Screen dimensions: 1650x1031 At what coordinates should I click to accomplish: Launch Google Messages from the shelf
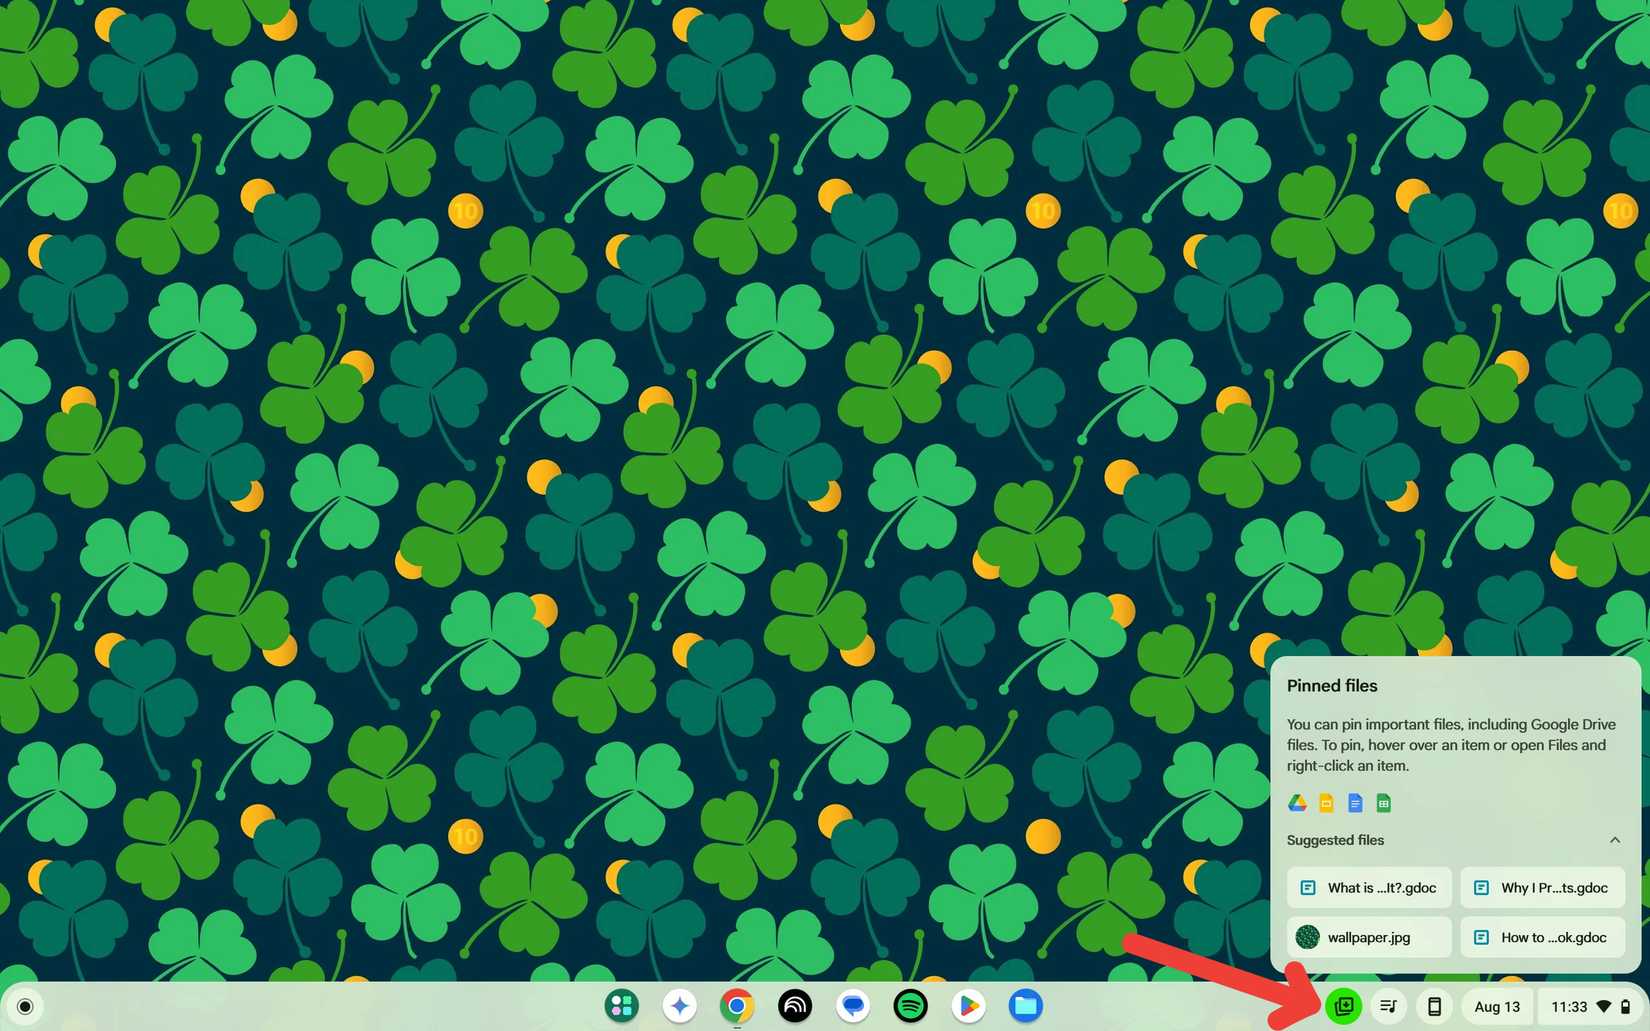(853, 1006)
